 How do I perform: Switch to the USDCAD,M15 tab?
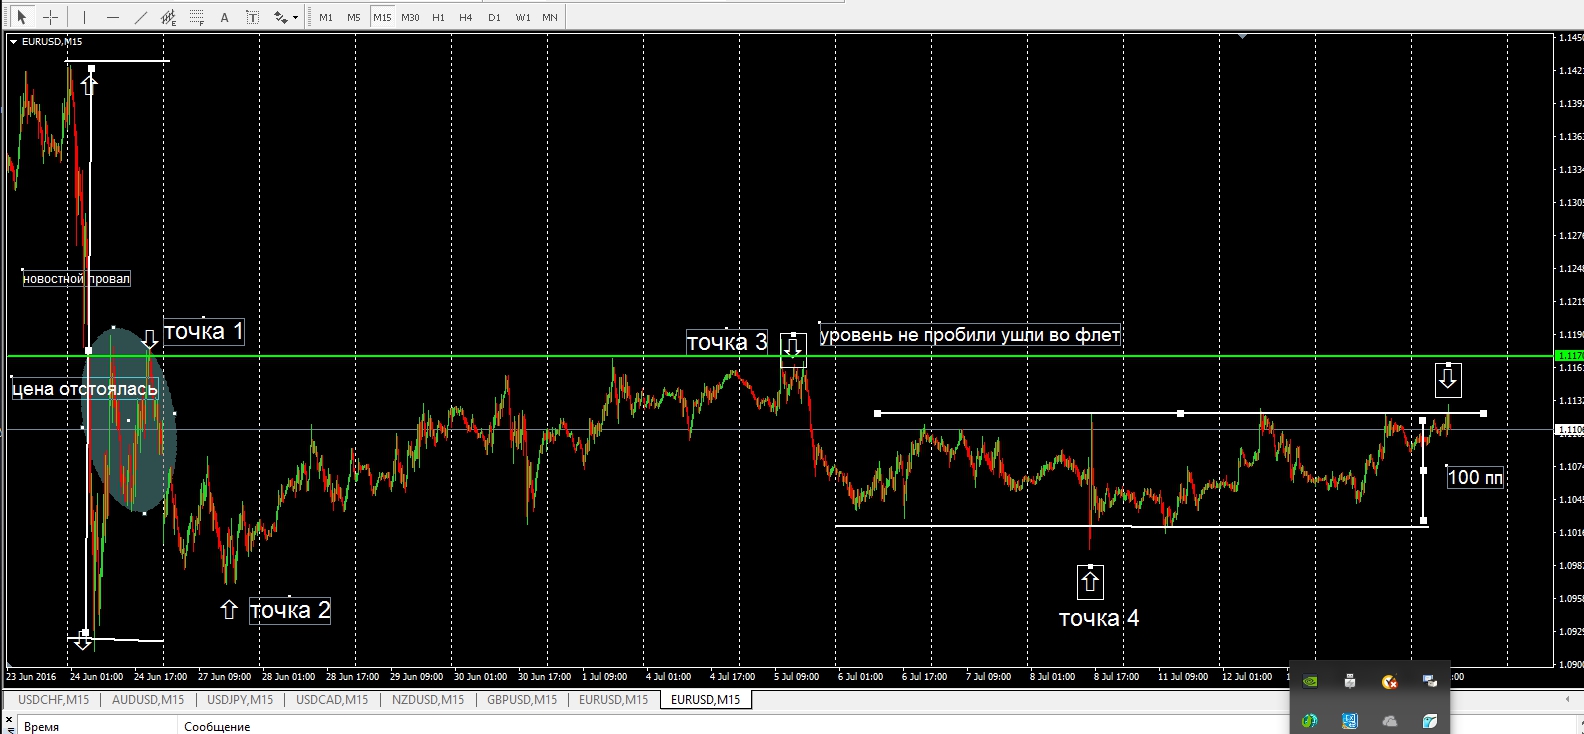332,700
